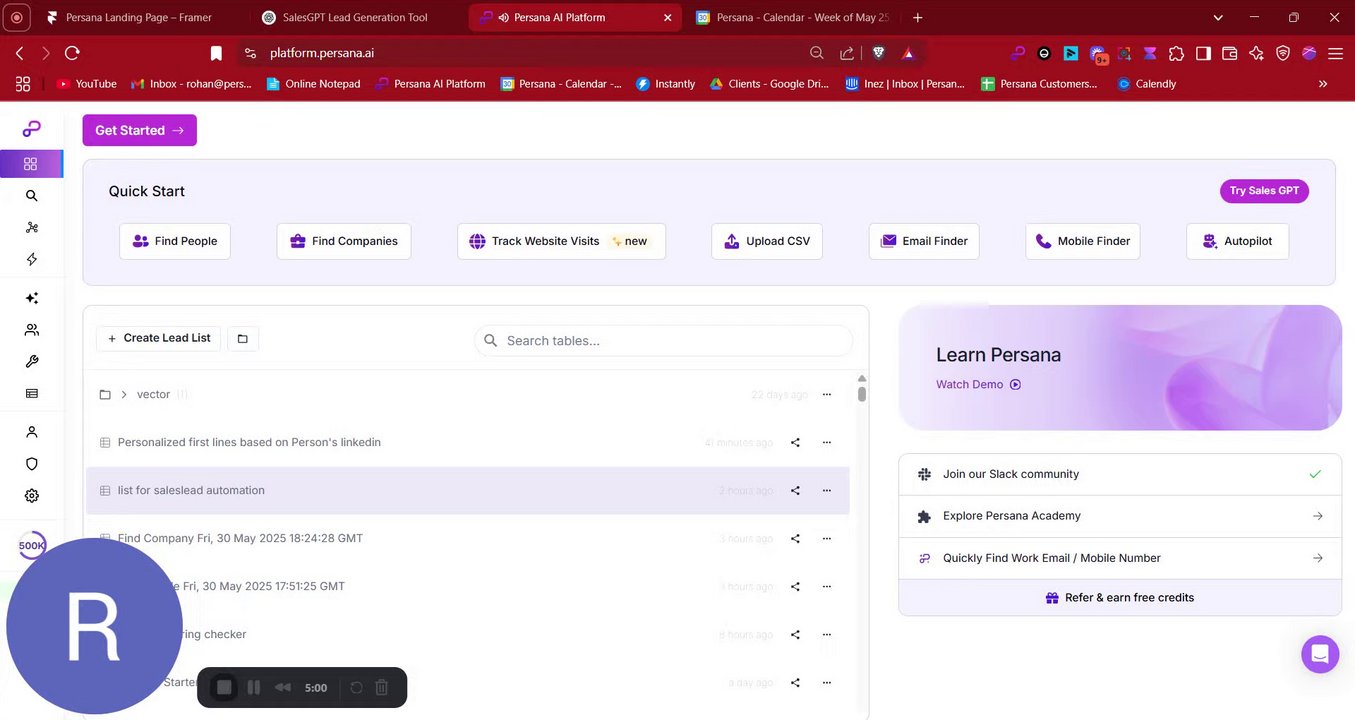1355x720 pixels.
Task: Open more options for saleslead automation list
Action: [826, 490]
